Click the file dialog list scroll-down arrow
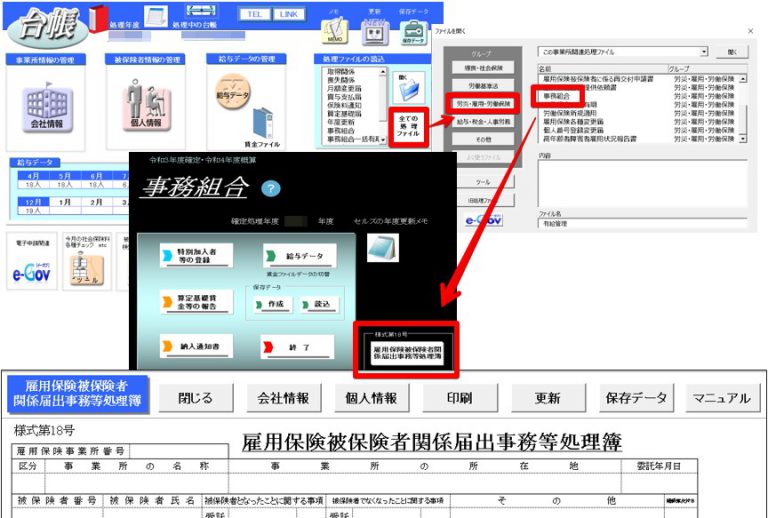The height and width of the screenshot is (518, 768). click(x=744, y=139)
